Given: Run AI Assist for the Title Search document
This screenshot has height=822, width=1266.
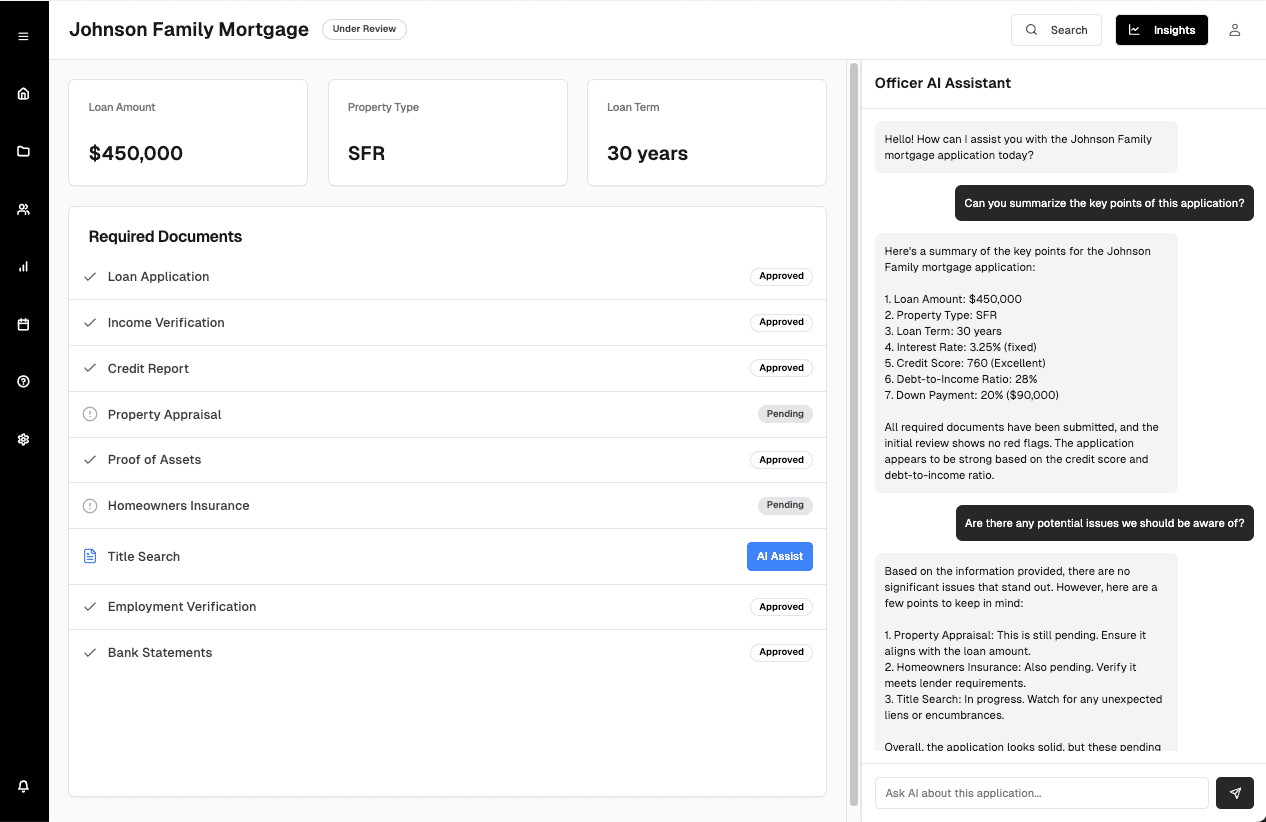Looking at the screenshot, I should click(780, 556).
